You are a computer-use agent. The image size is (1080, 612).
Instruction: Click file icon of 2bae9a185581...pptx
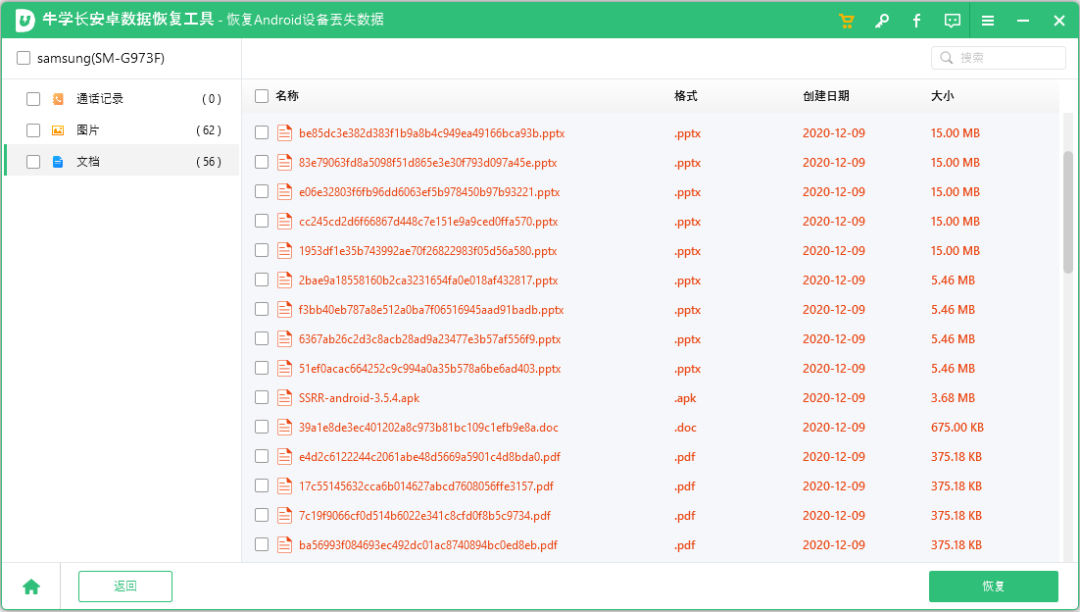click(x=284, y=280)
